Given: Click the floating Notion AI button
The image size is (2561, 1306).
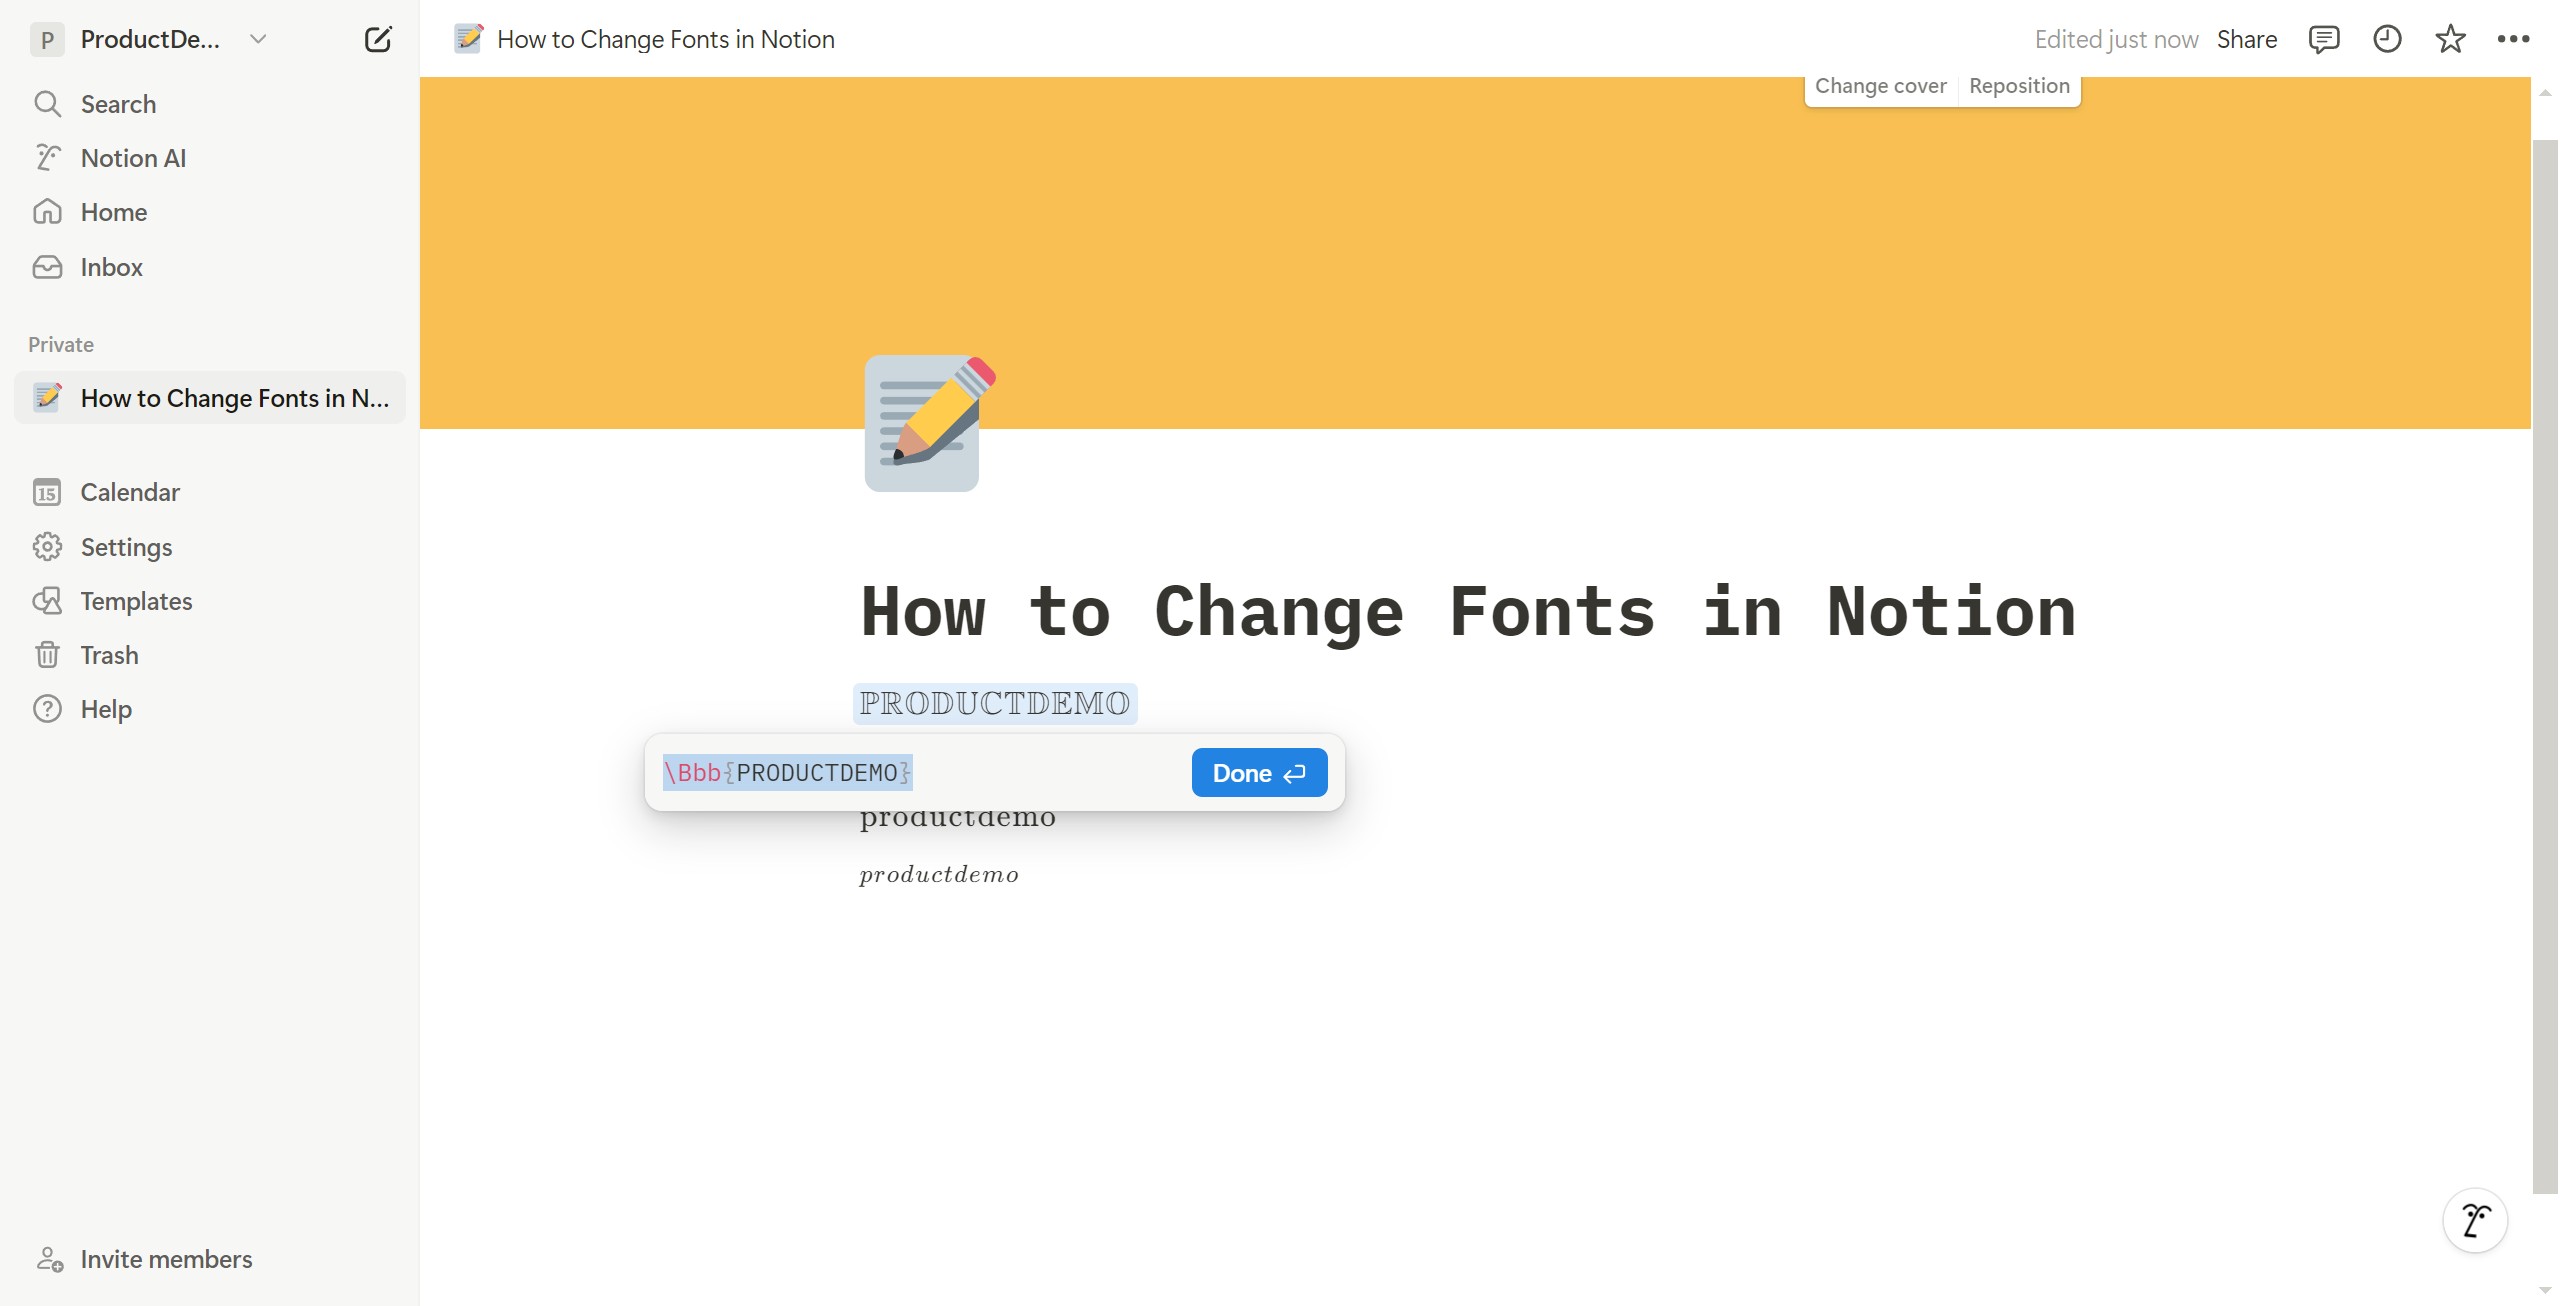Looking at the screenshot, I should (2475, 1220).
